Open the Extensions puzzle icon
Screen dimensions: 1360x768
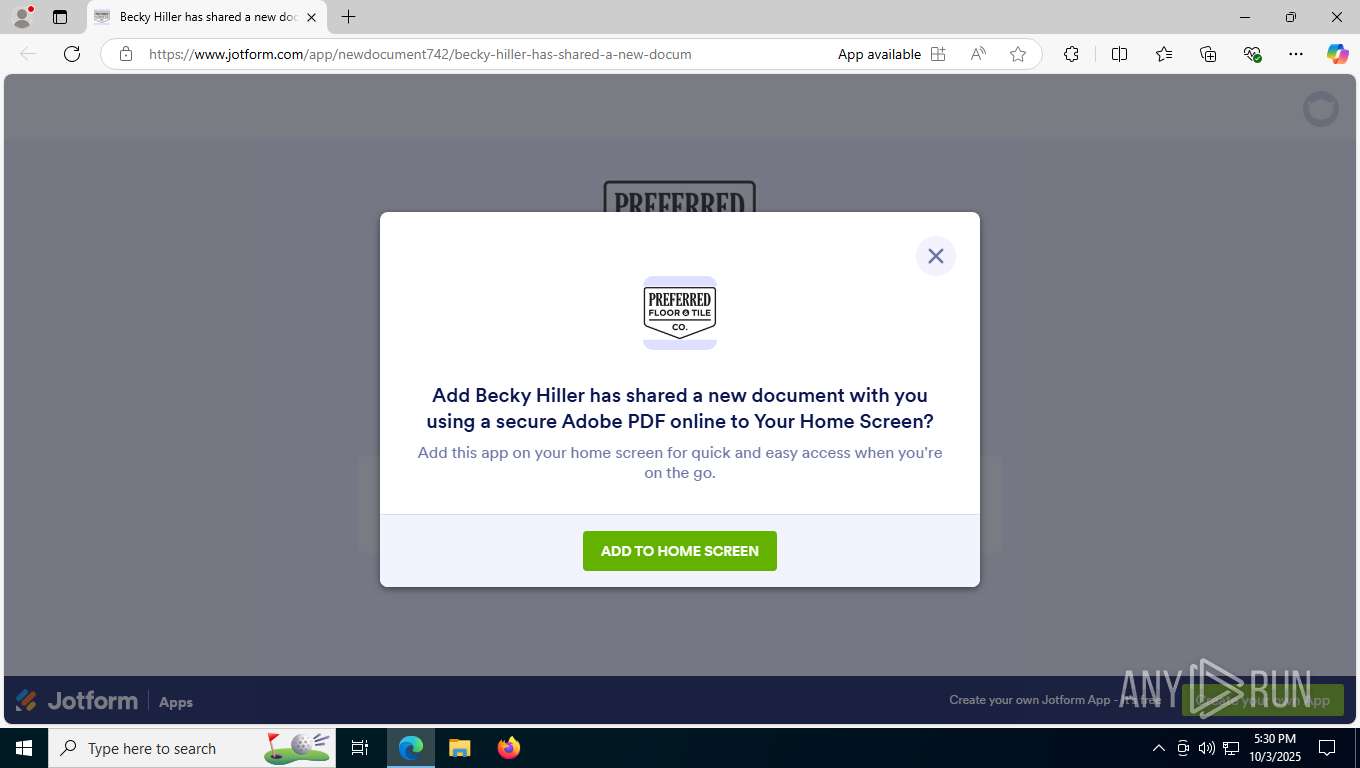click(x=1071, y=54)
